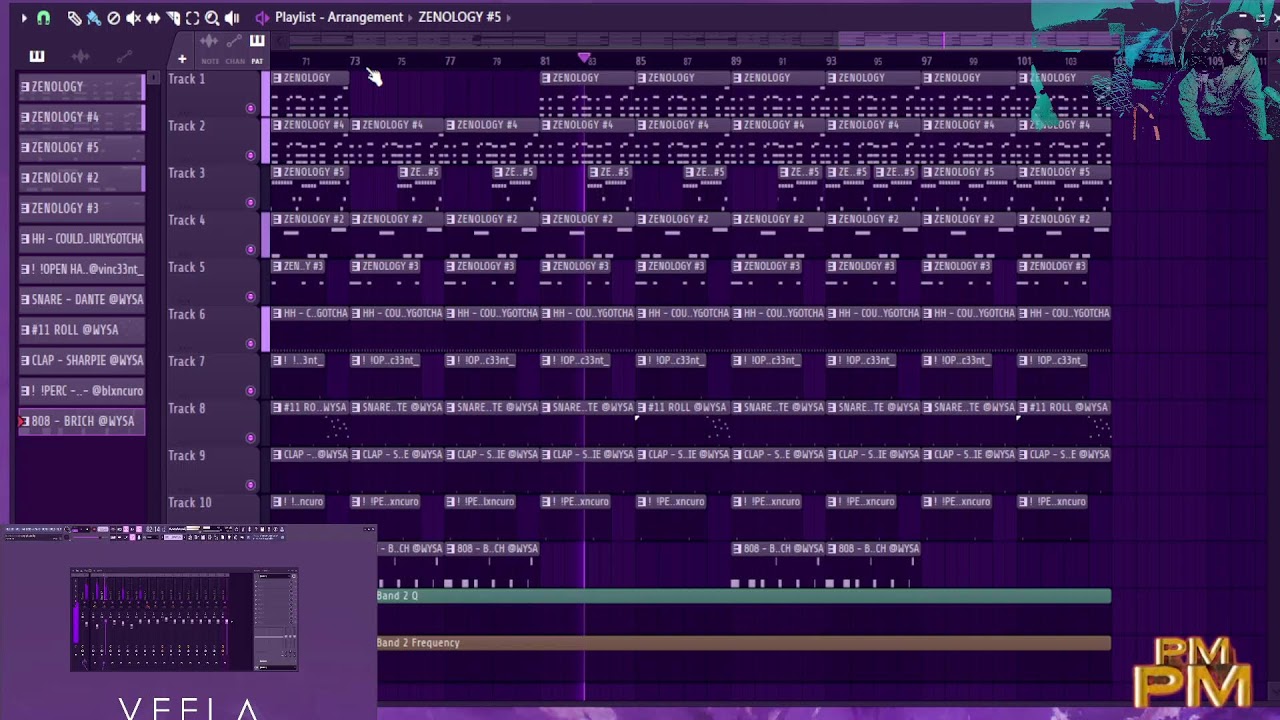Image resolution: width=1280 pixels, height=720 pixels.
Task: Select ZENOLOGY #4 pattern in picker
Action: pyautogui.click(x=82, y=117)
